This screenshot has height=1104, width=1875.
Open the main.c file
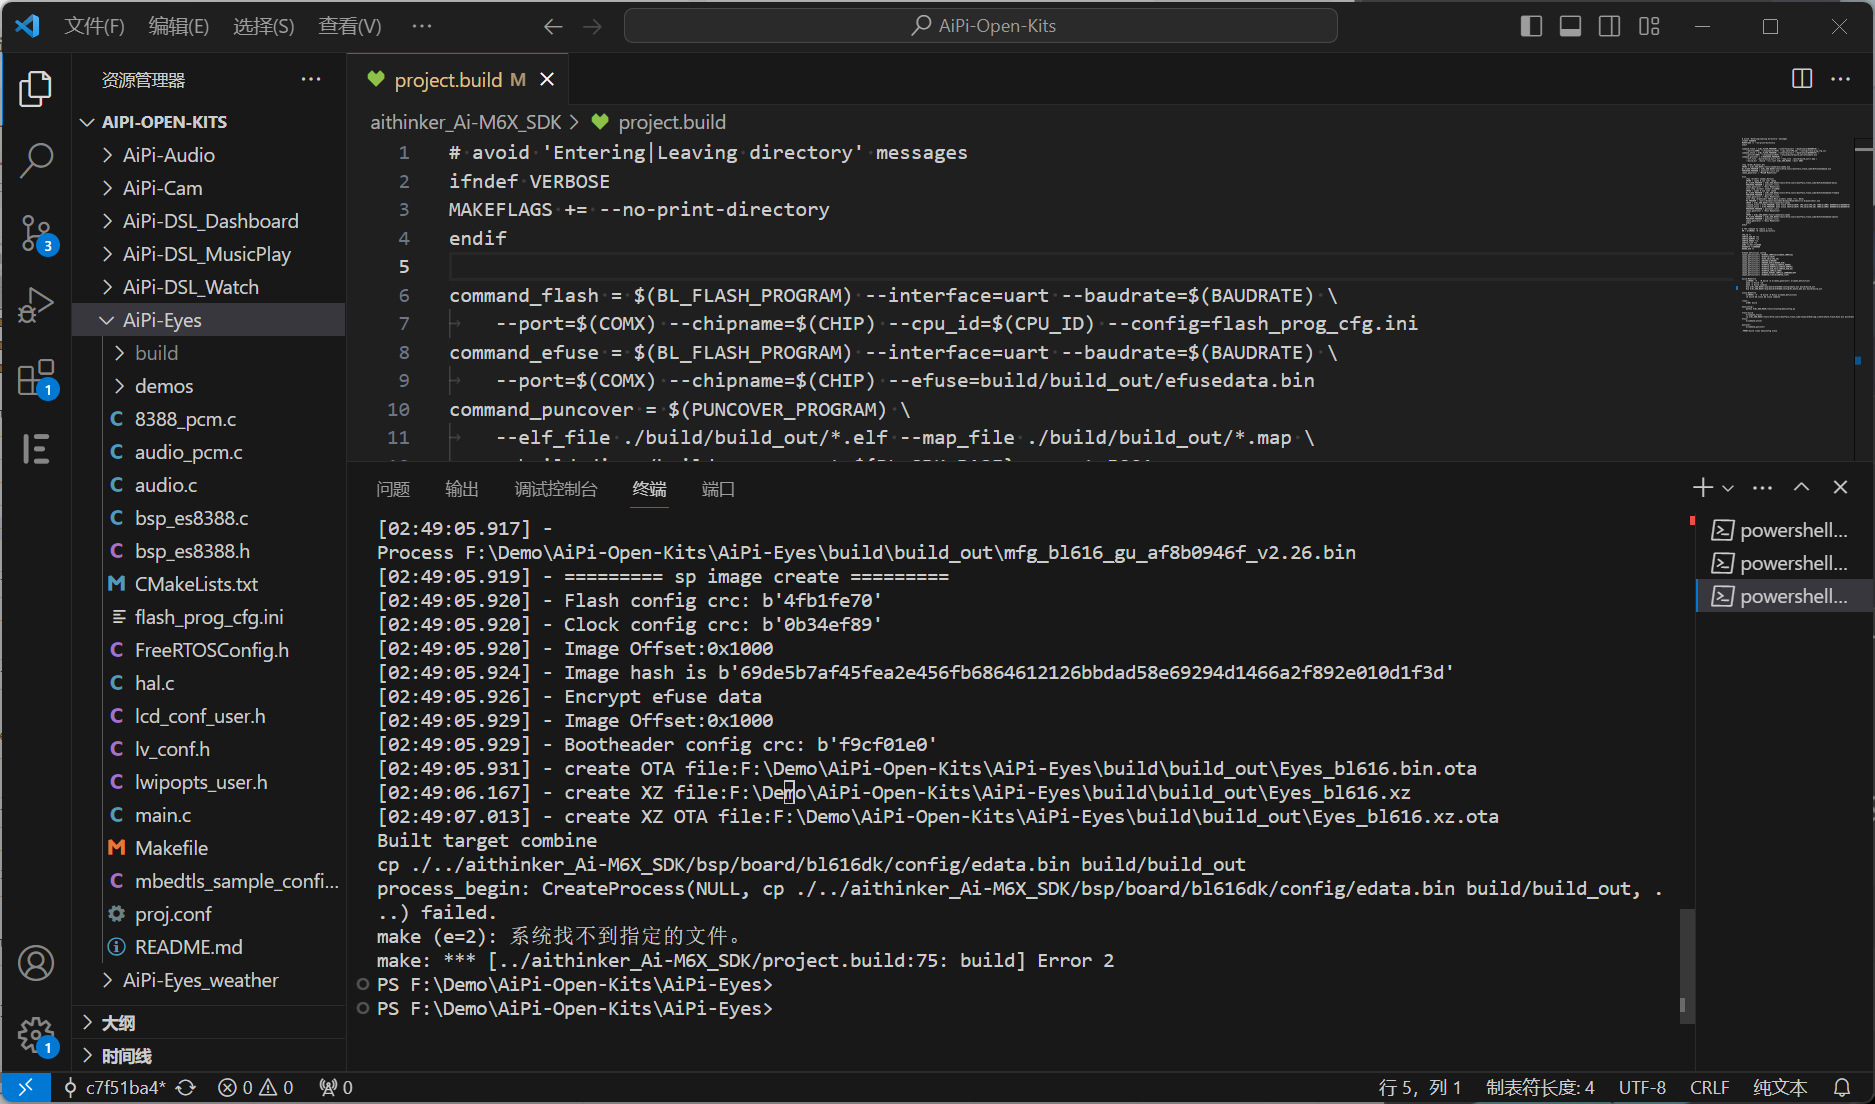click(163, 815)
